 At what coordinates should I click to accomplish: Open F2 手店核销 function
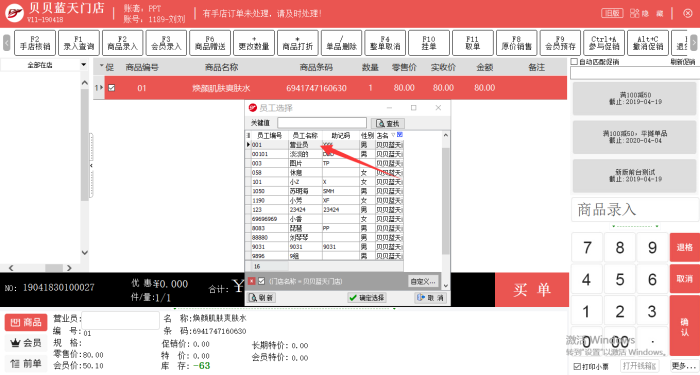pos(35,43)
